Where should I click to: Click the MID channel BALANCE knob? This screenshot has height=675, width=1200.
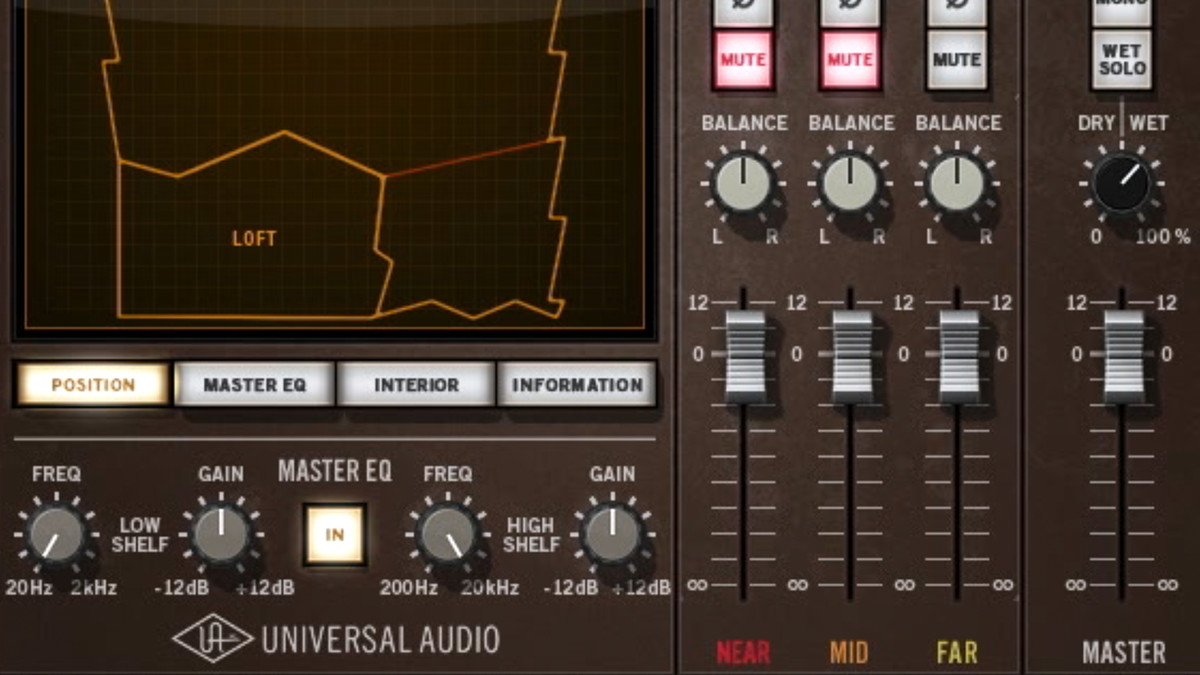click(850, 183)
